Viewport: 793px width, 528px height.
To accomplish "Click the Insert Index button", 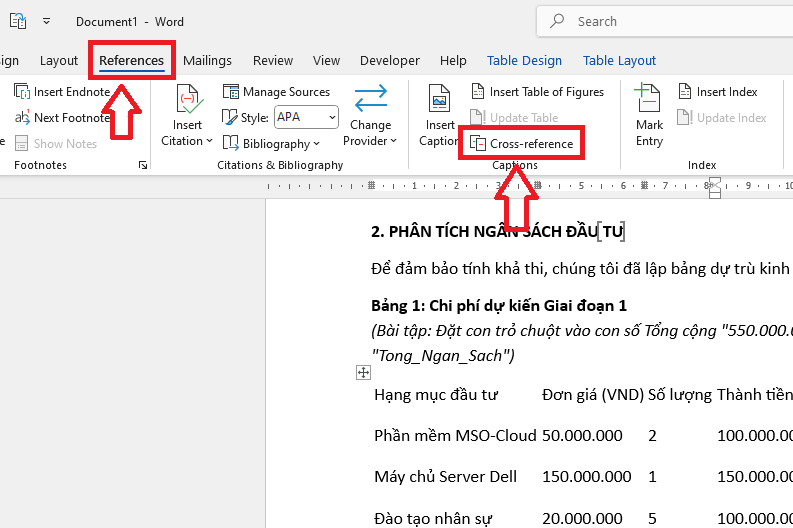I will [717, 92].
